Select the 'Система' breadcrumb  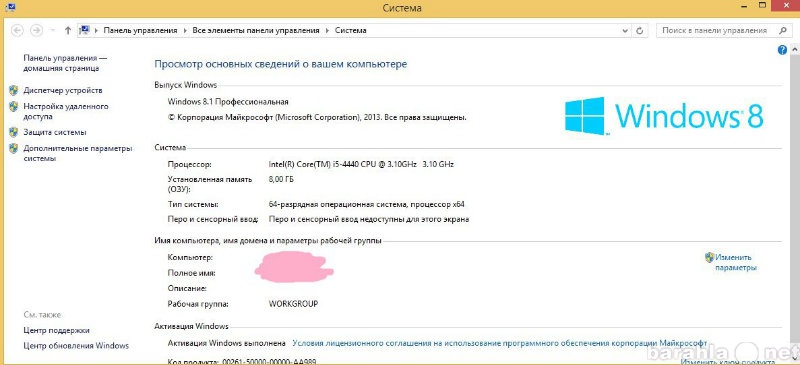point(351,31)
